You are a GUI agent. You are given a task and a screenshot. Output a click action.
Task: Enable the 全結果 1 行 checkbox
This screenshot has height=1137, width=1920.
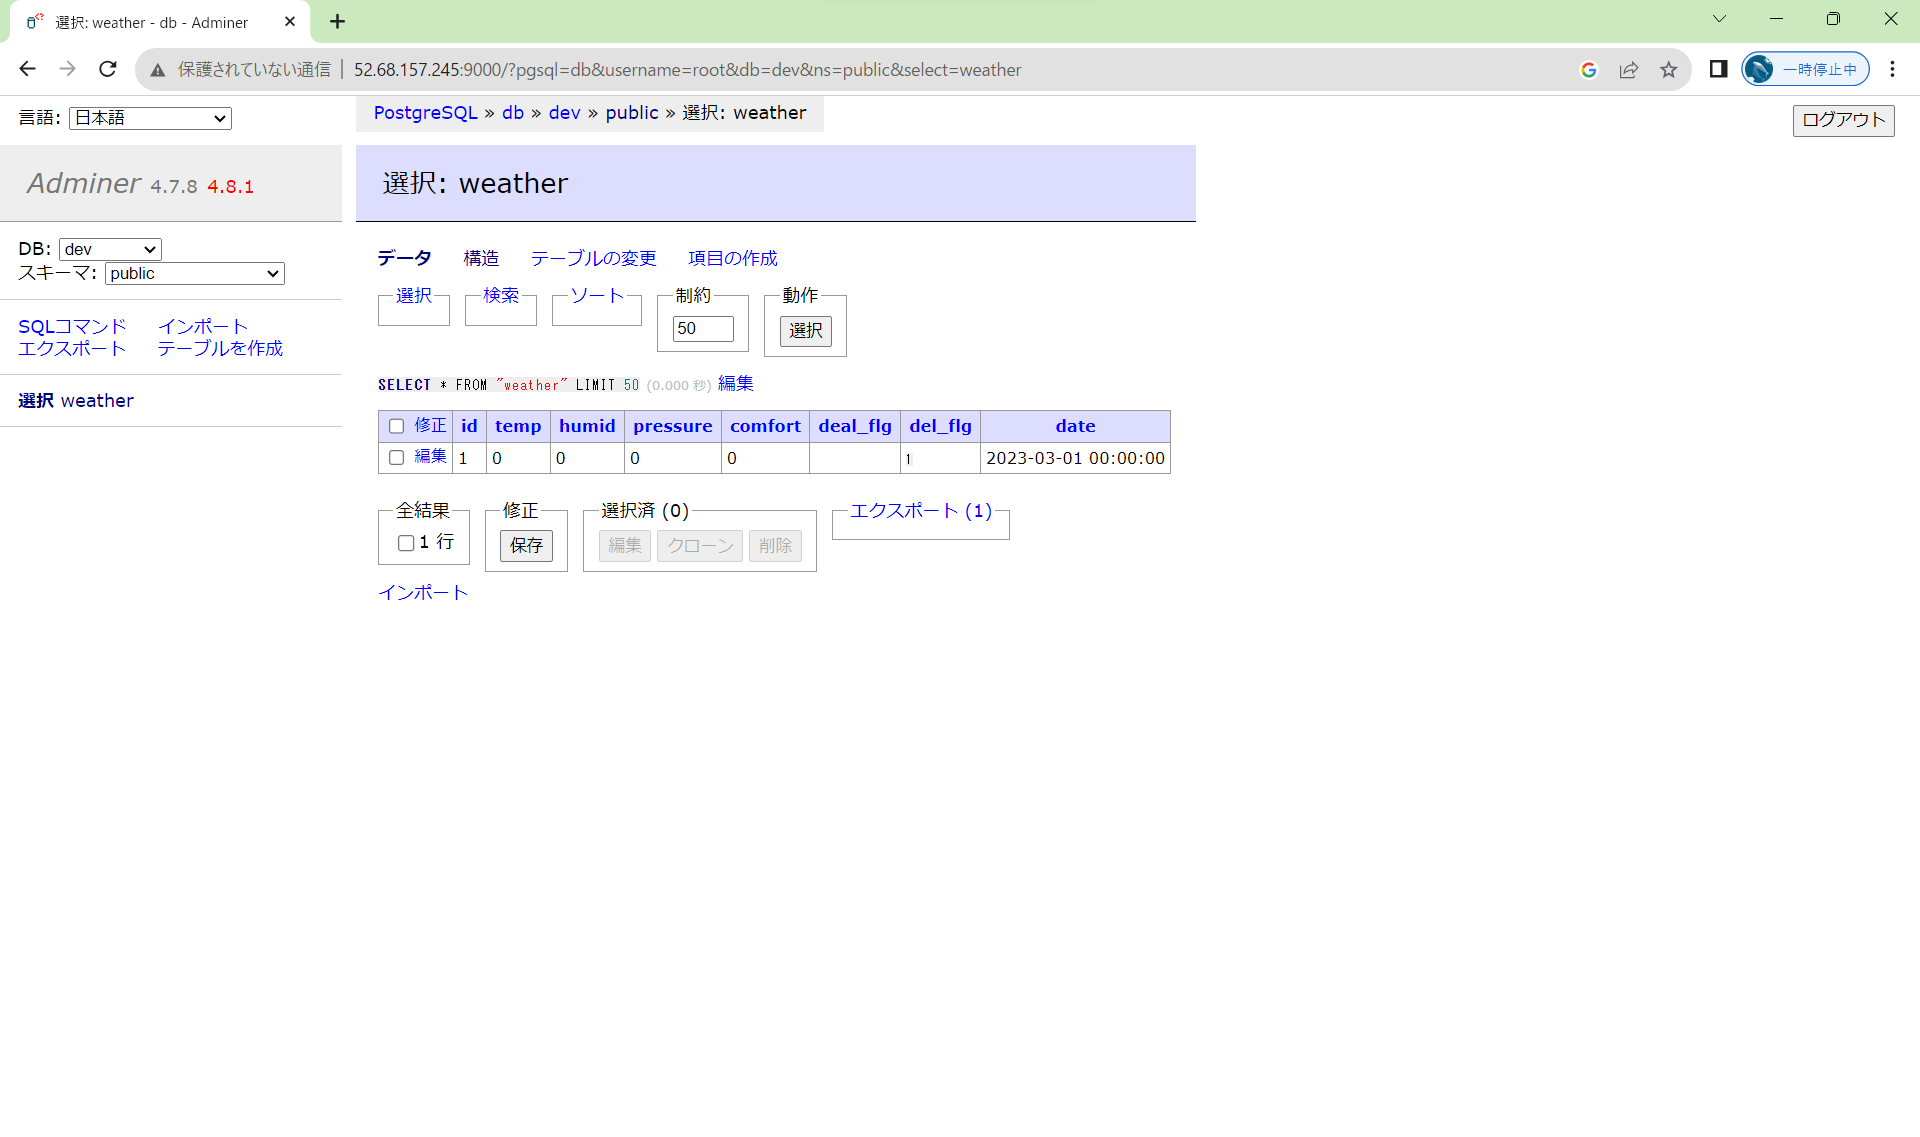point(406,543)
